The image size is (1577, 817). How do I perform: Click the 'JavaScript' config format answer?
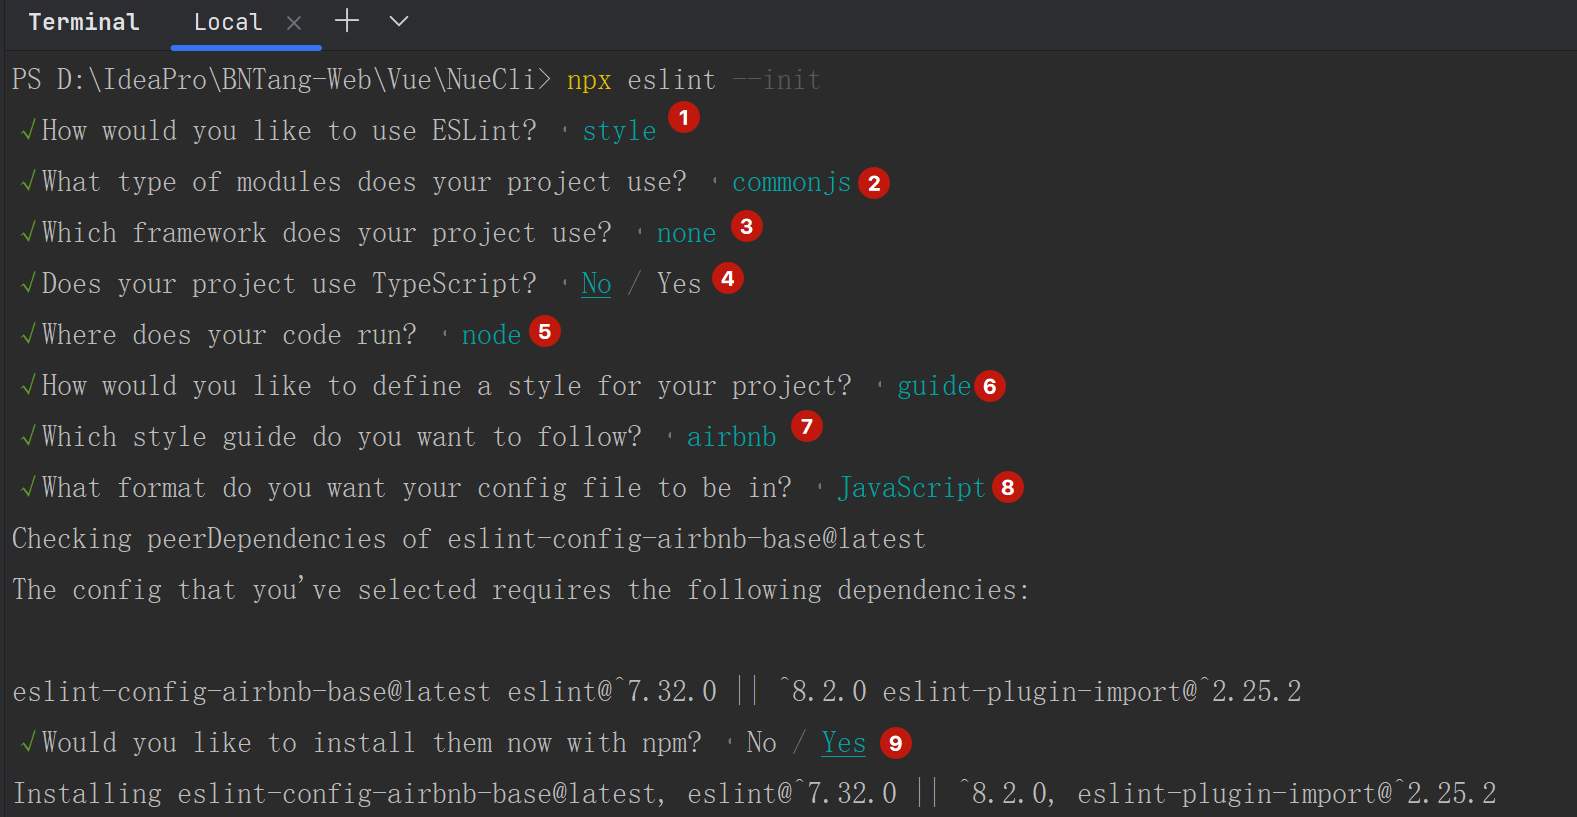point(912,488)
